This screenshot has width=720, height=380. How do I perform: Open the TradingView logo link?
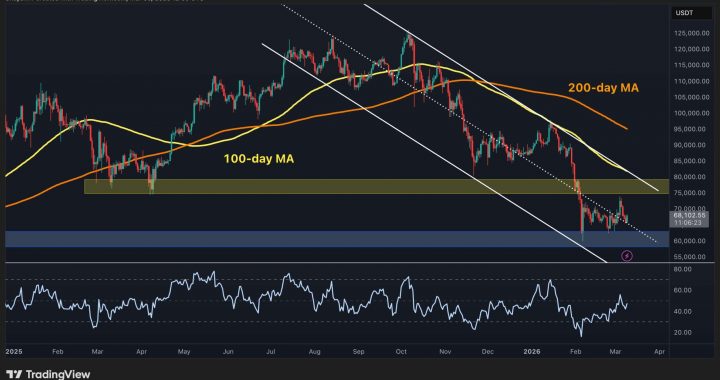click(49, 374)
